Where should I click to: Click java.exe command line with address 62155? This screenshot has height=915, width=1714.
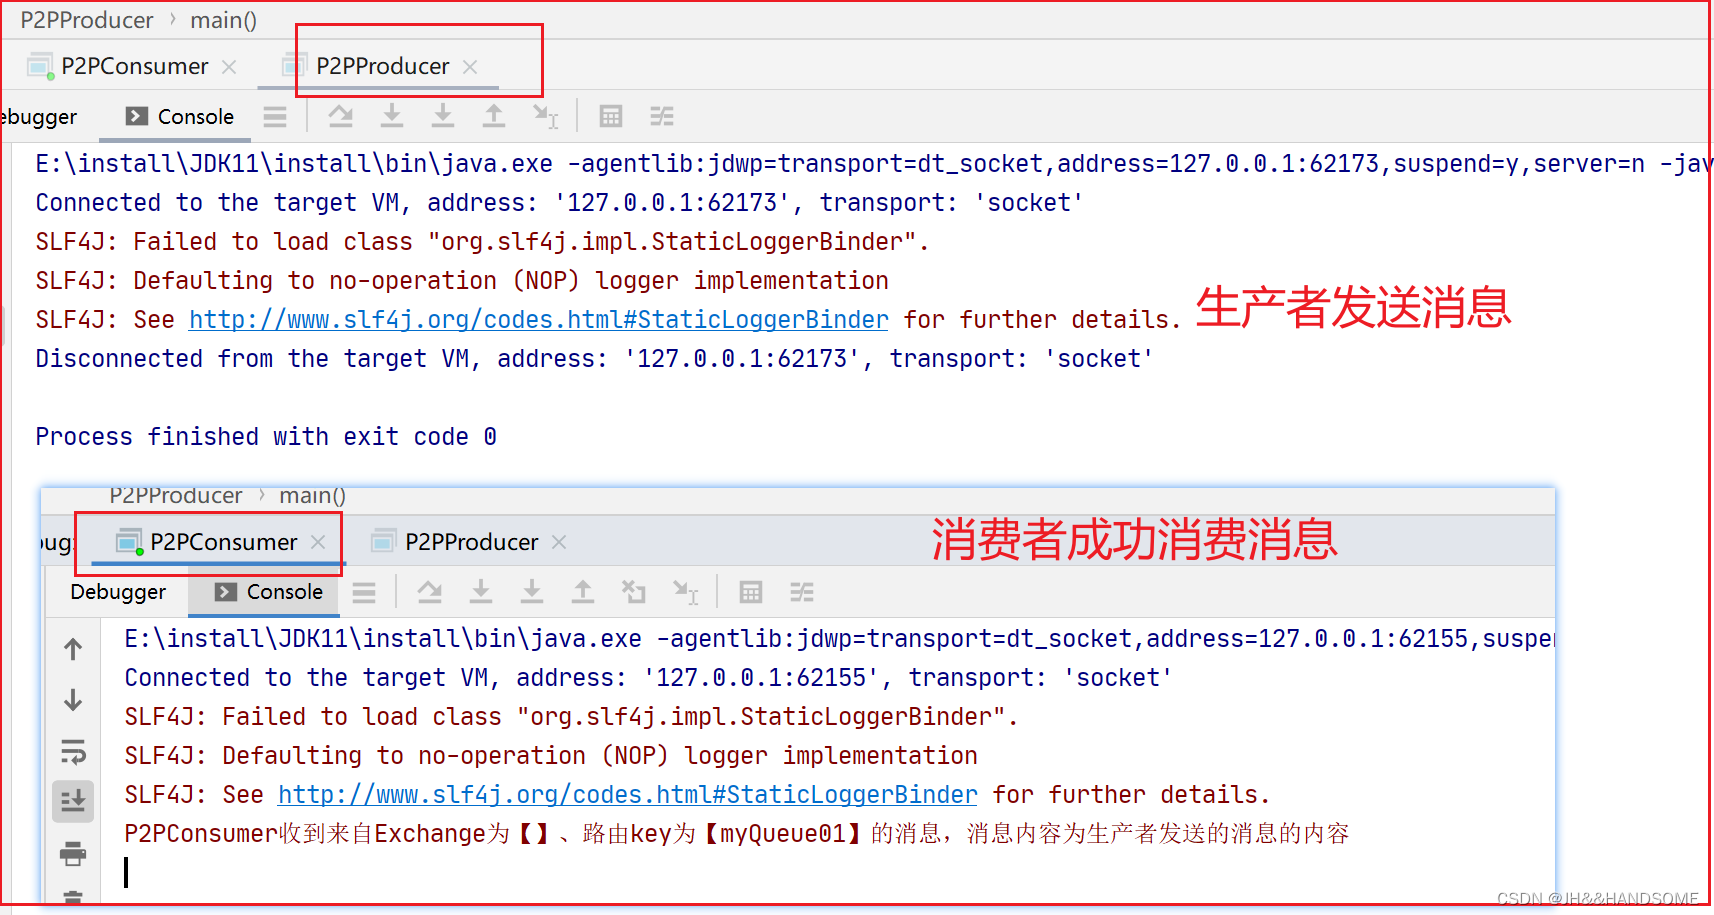coord(839,639)
